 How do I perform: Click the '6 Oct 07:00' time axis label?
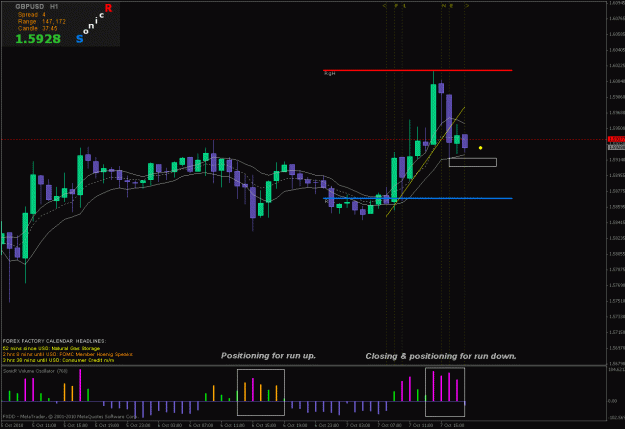coord(201,425)
